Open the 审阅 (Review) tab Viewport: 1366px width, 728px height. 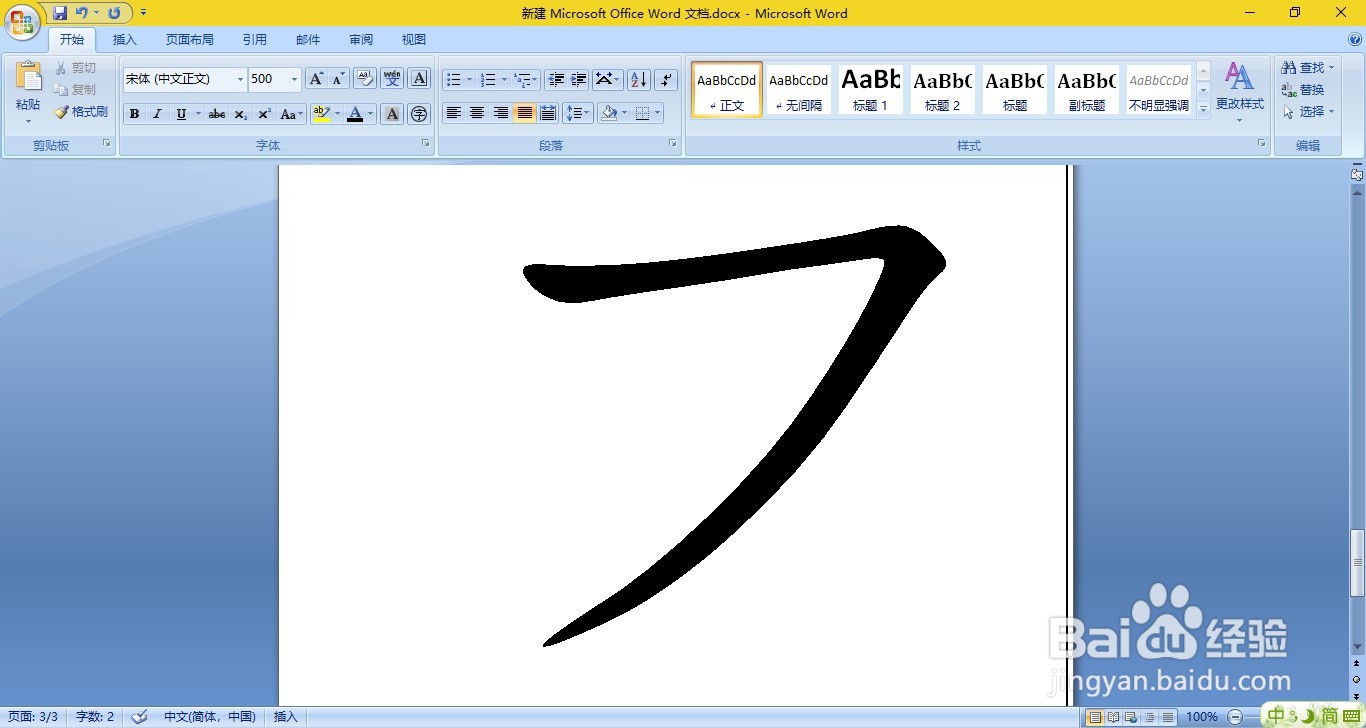click(361, 40)
